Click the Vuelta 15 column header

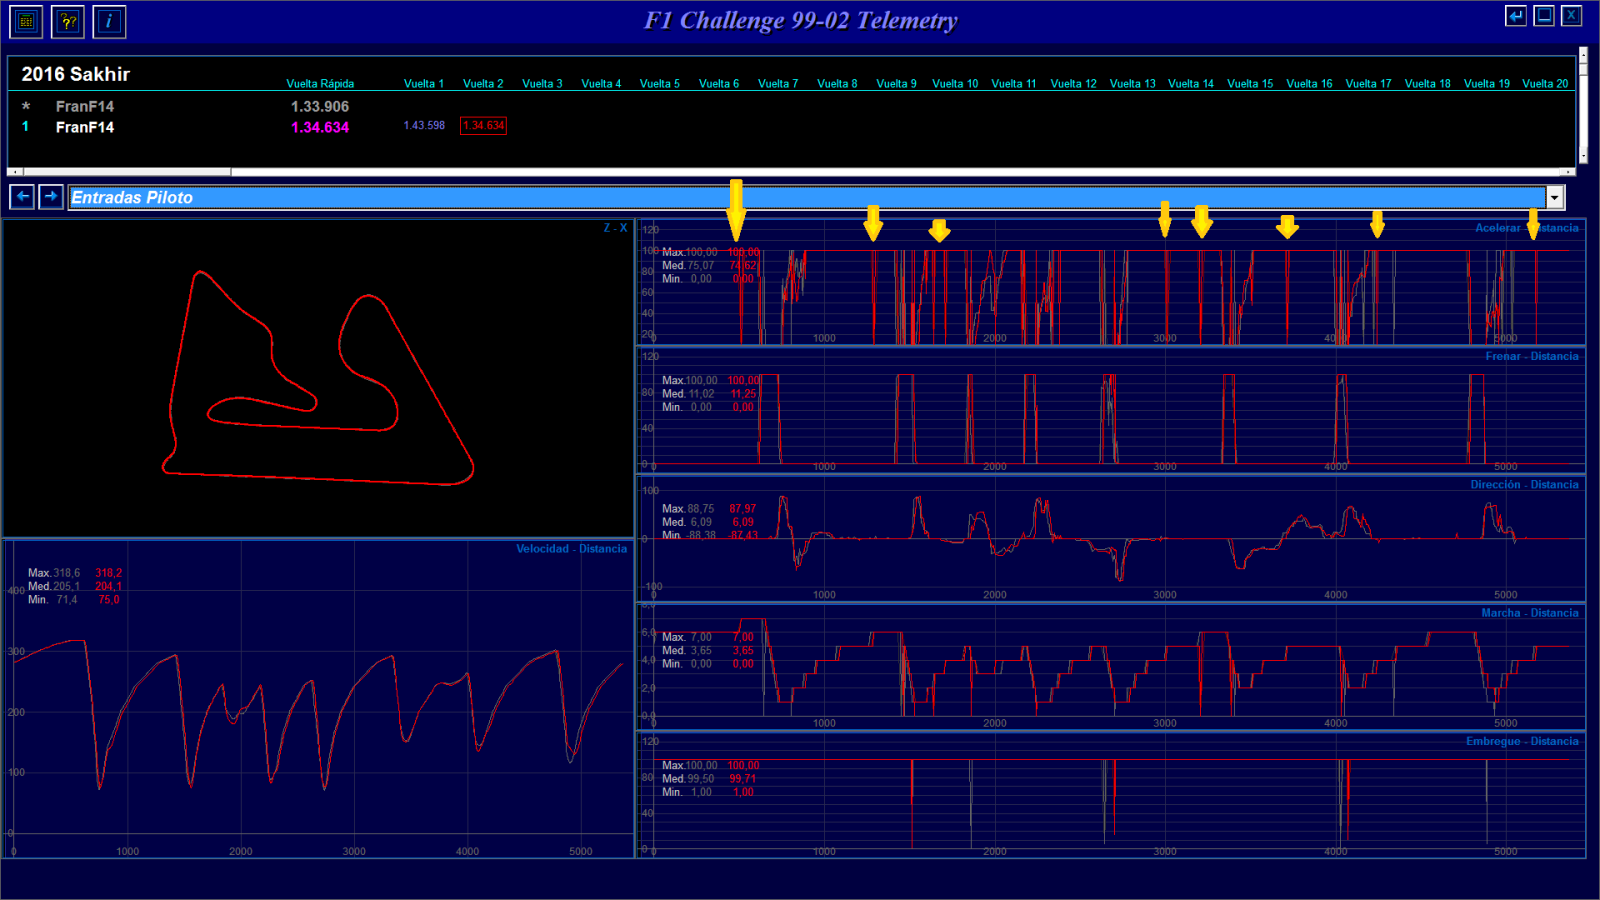point(1250,84)
